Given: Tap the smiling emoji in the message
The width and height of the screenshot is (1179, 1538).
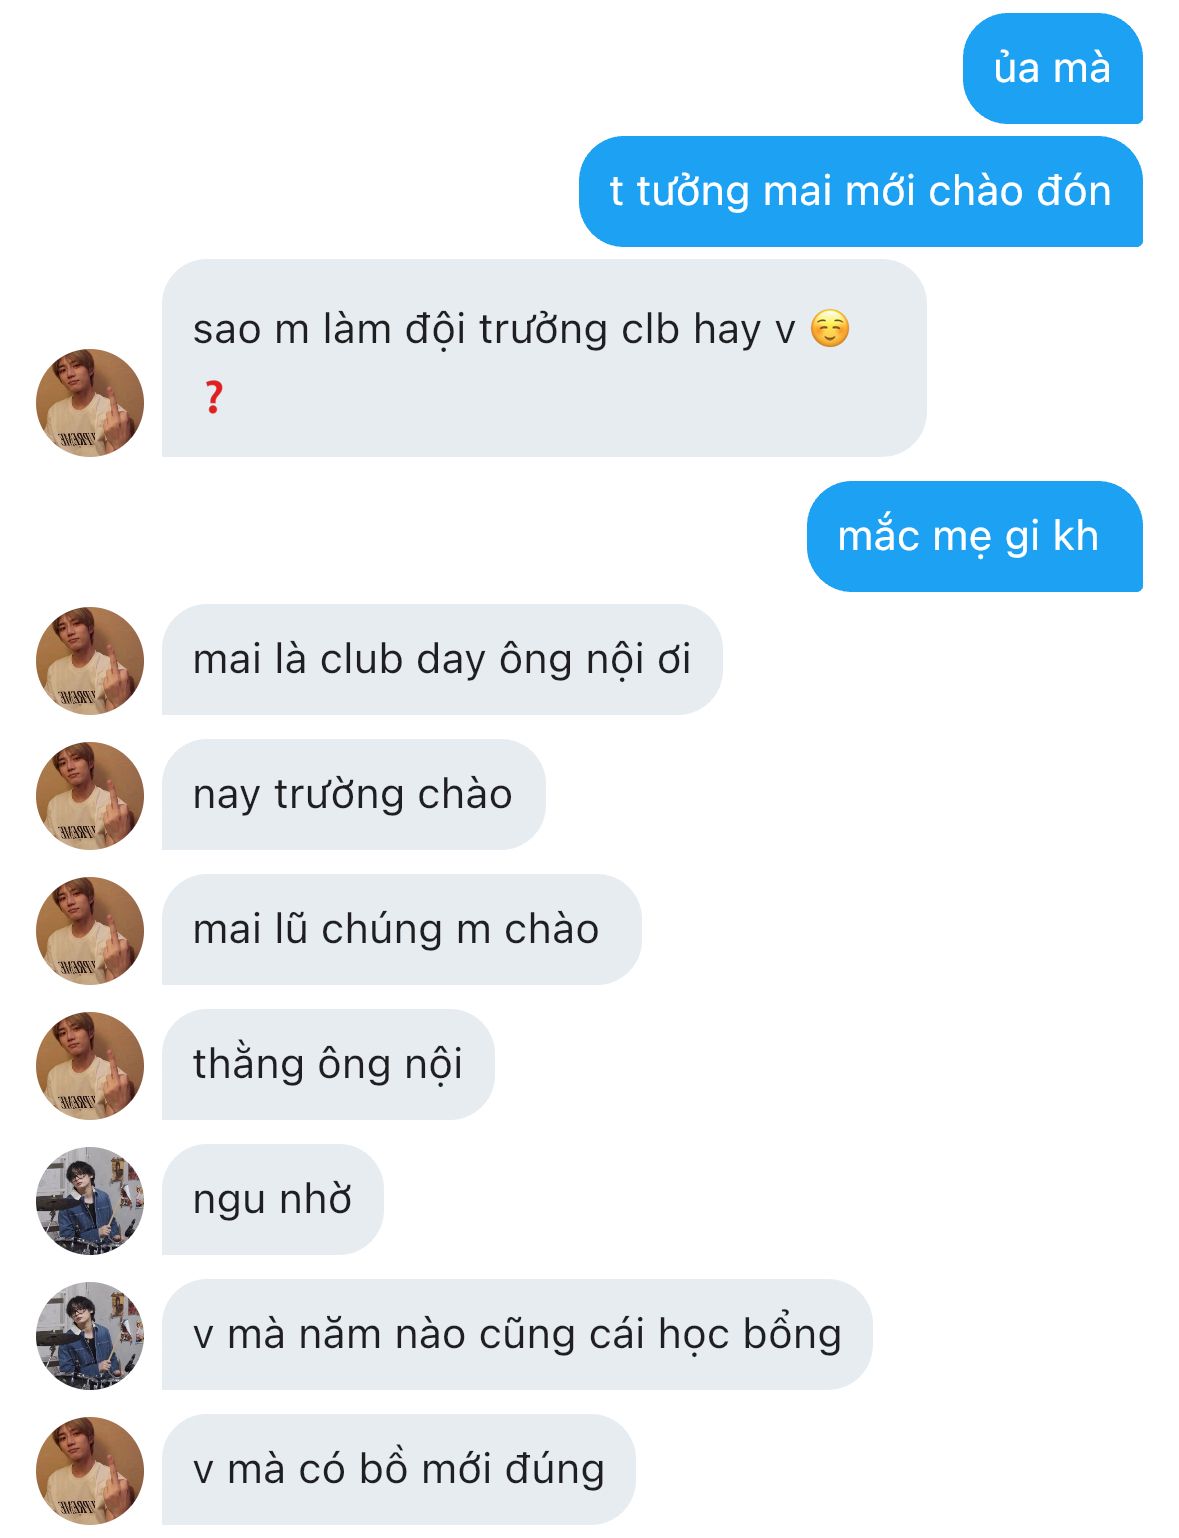Looking at the screenshot, I should coord(829,329).
